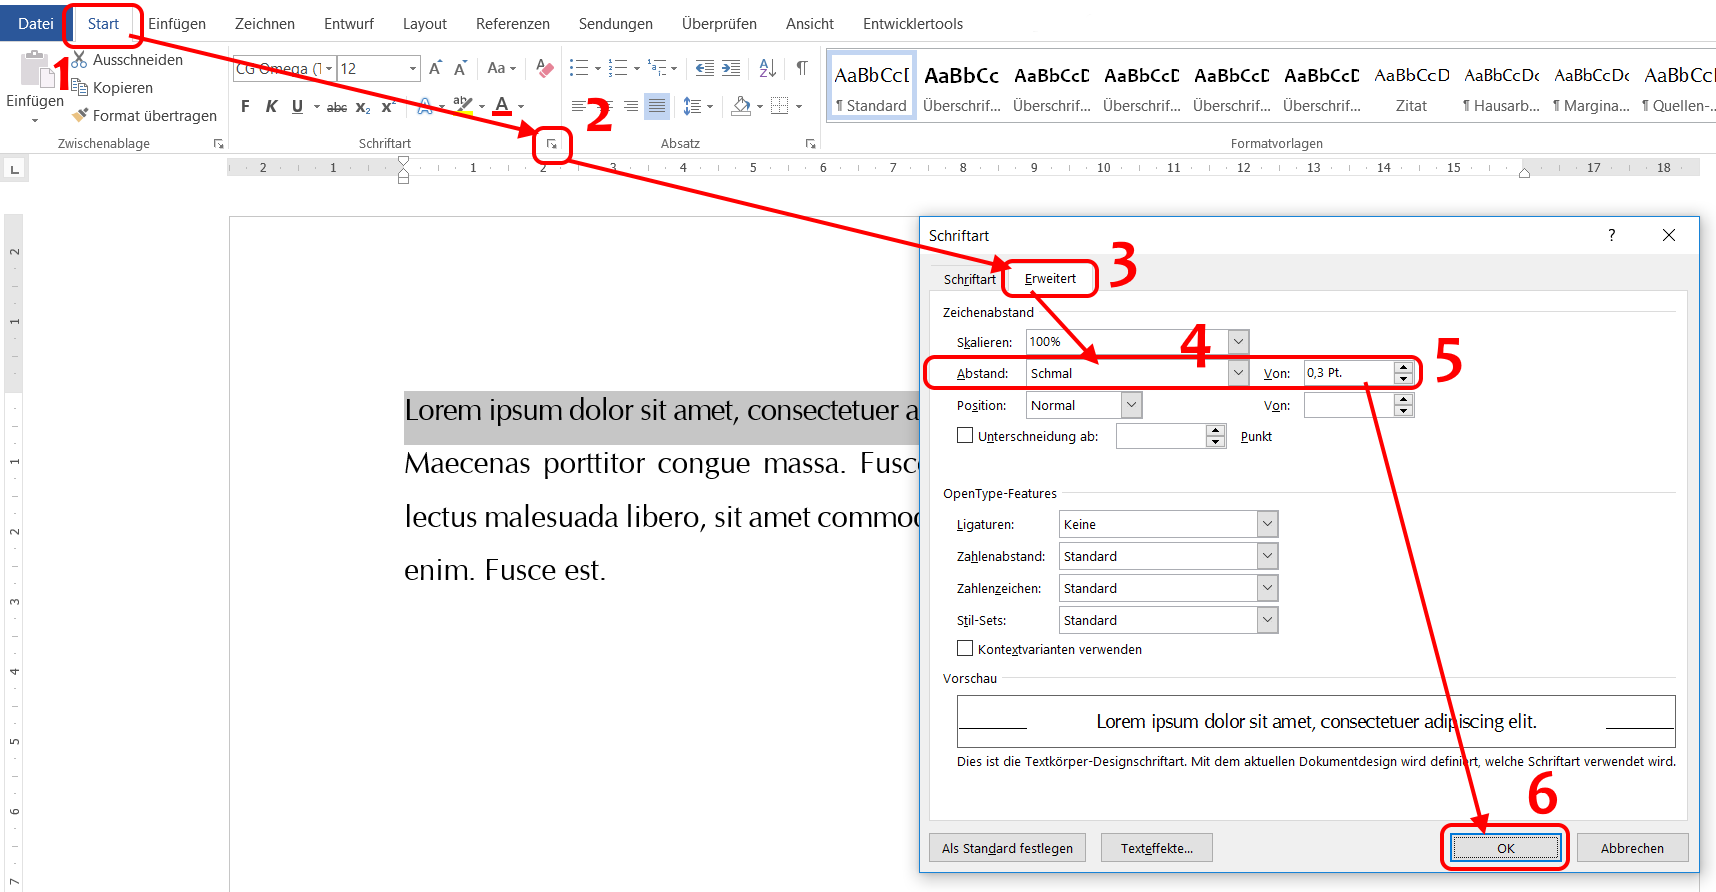Apply strikethrough (abc) formatting

tap(337, 106)
